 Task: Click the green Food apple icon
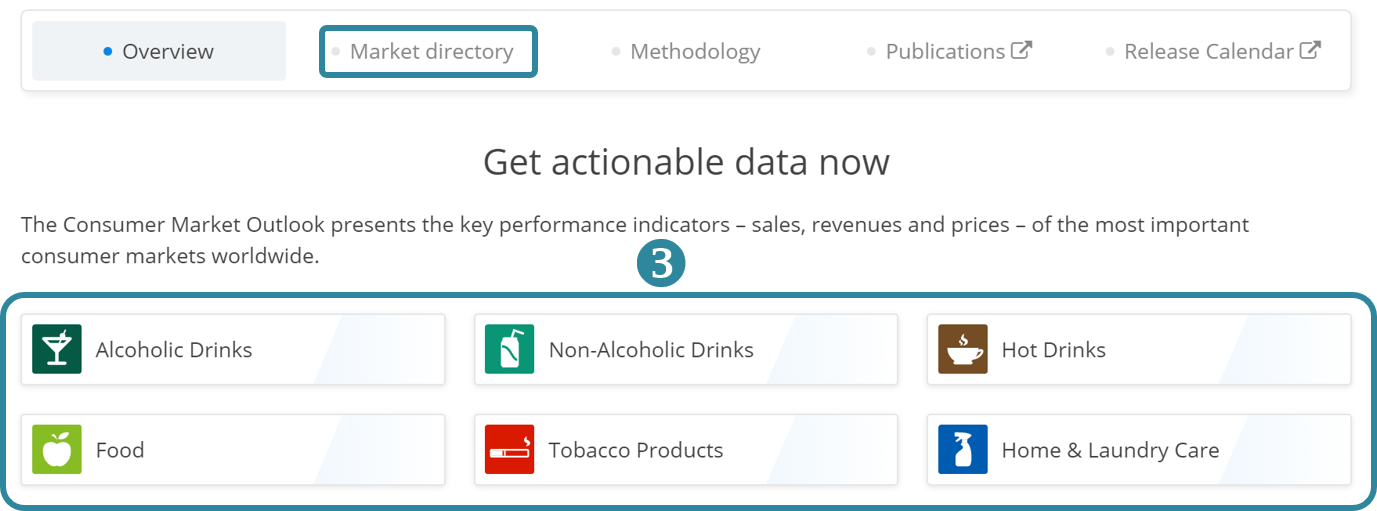tap(57, 450)
